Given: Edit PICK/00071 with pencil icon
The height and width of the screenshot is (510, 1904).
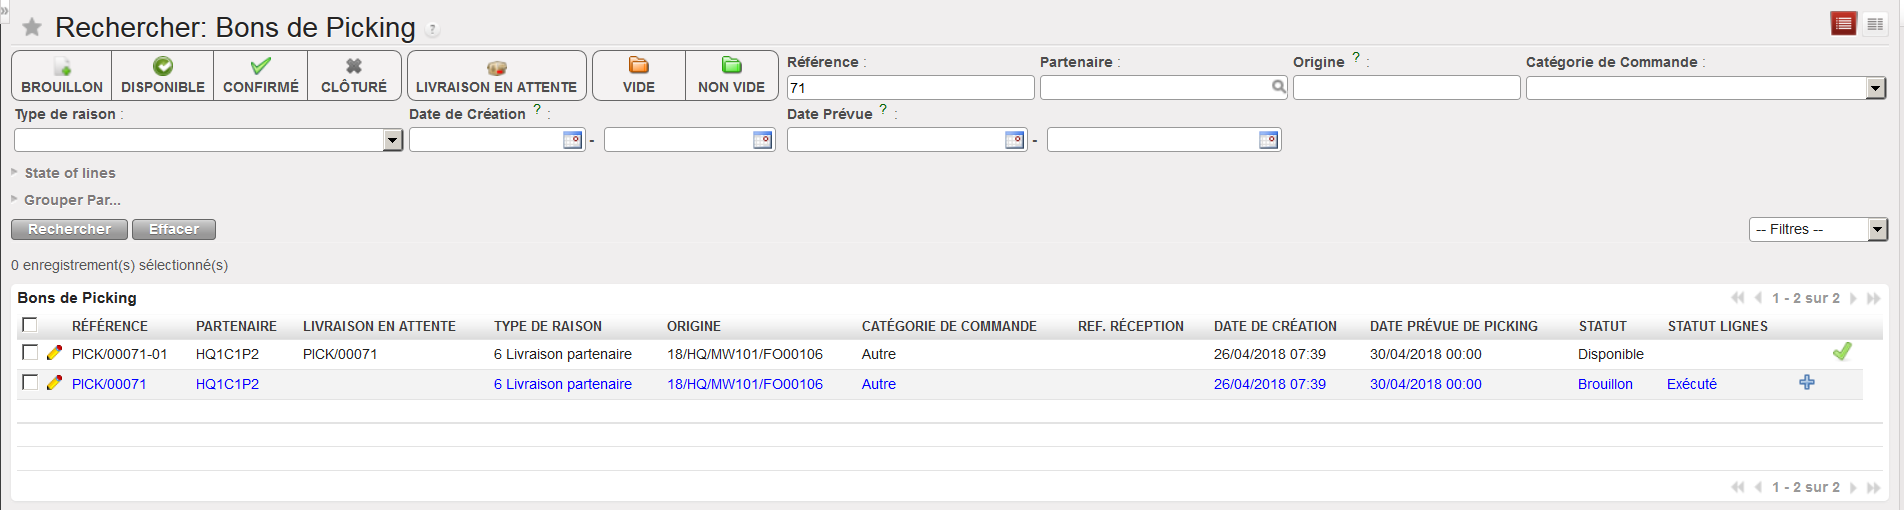Looking at the screenshot, I should (54, 383).
